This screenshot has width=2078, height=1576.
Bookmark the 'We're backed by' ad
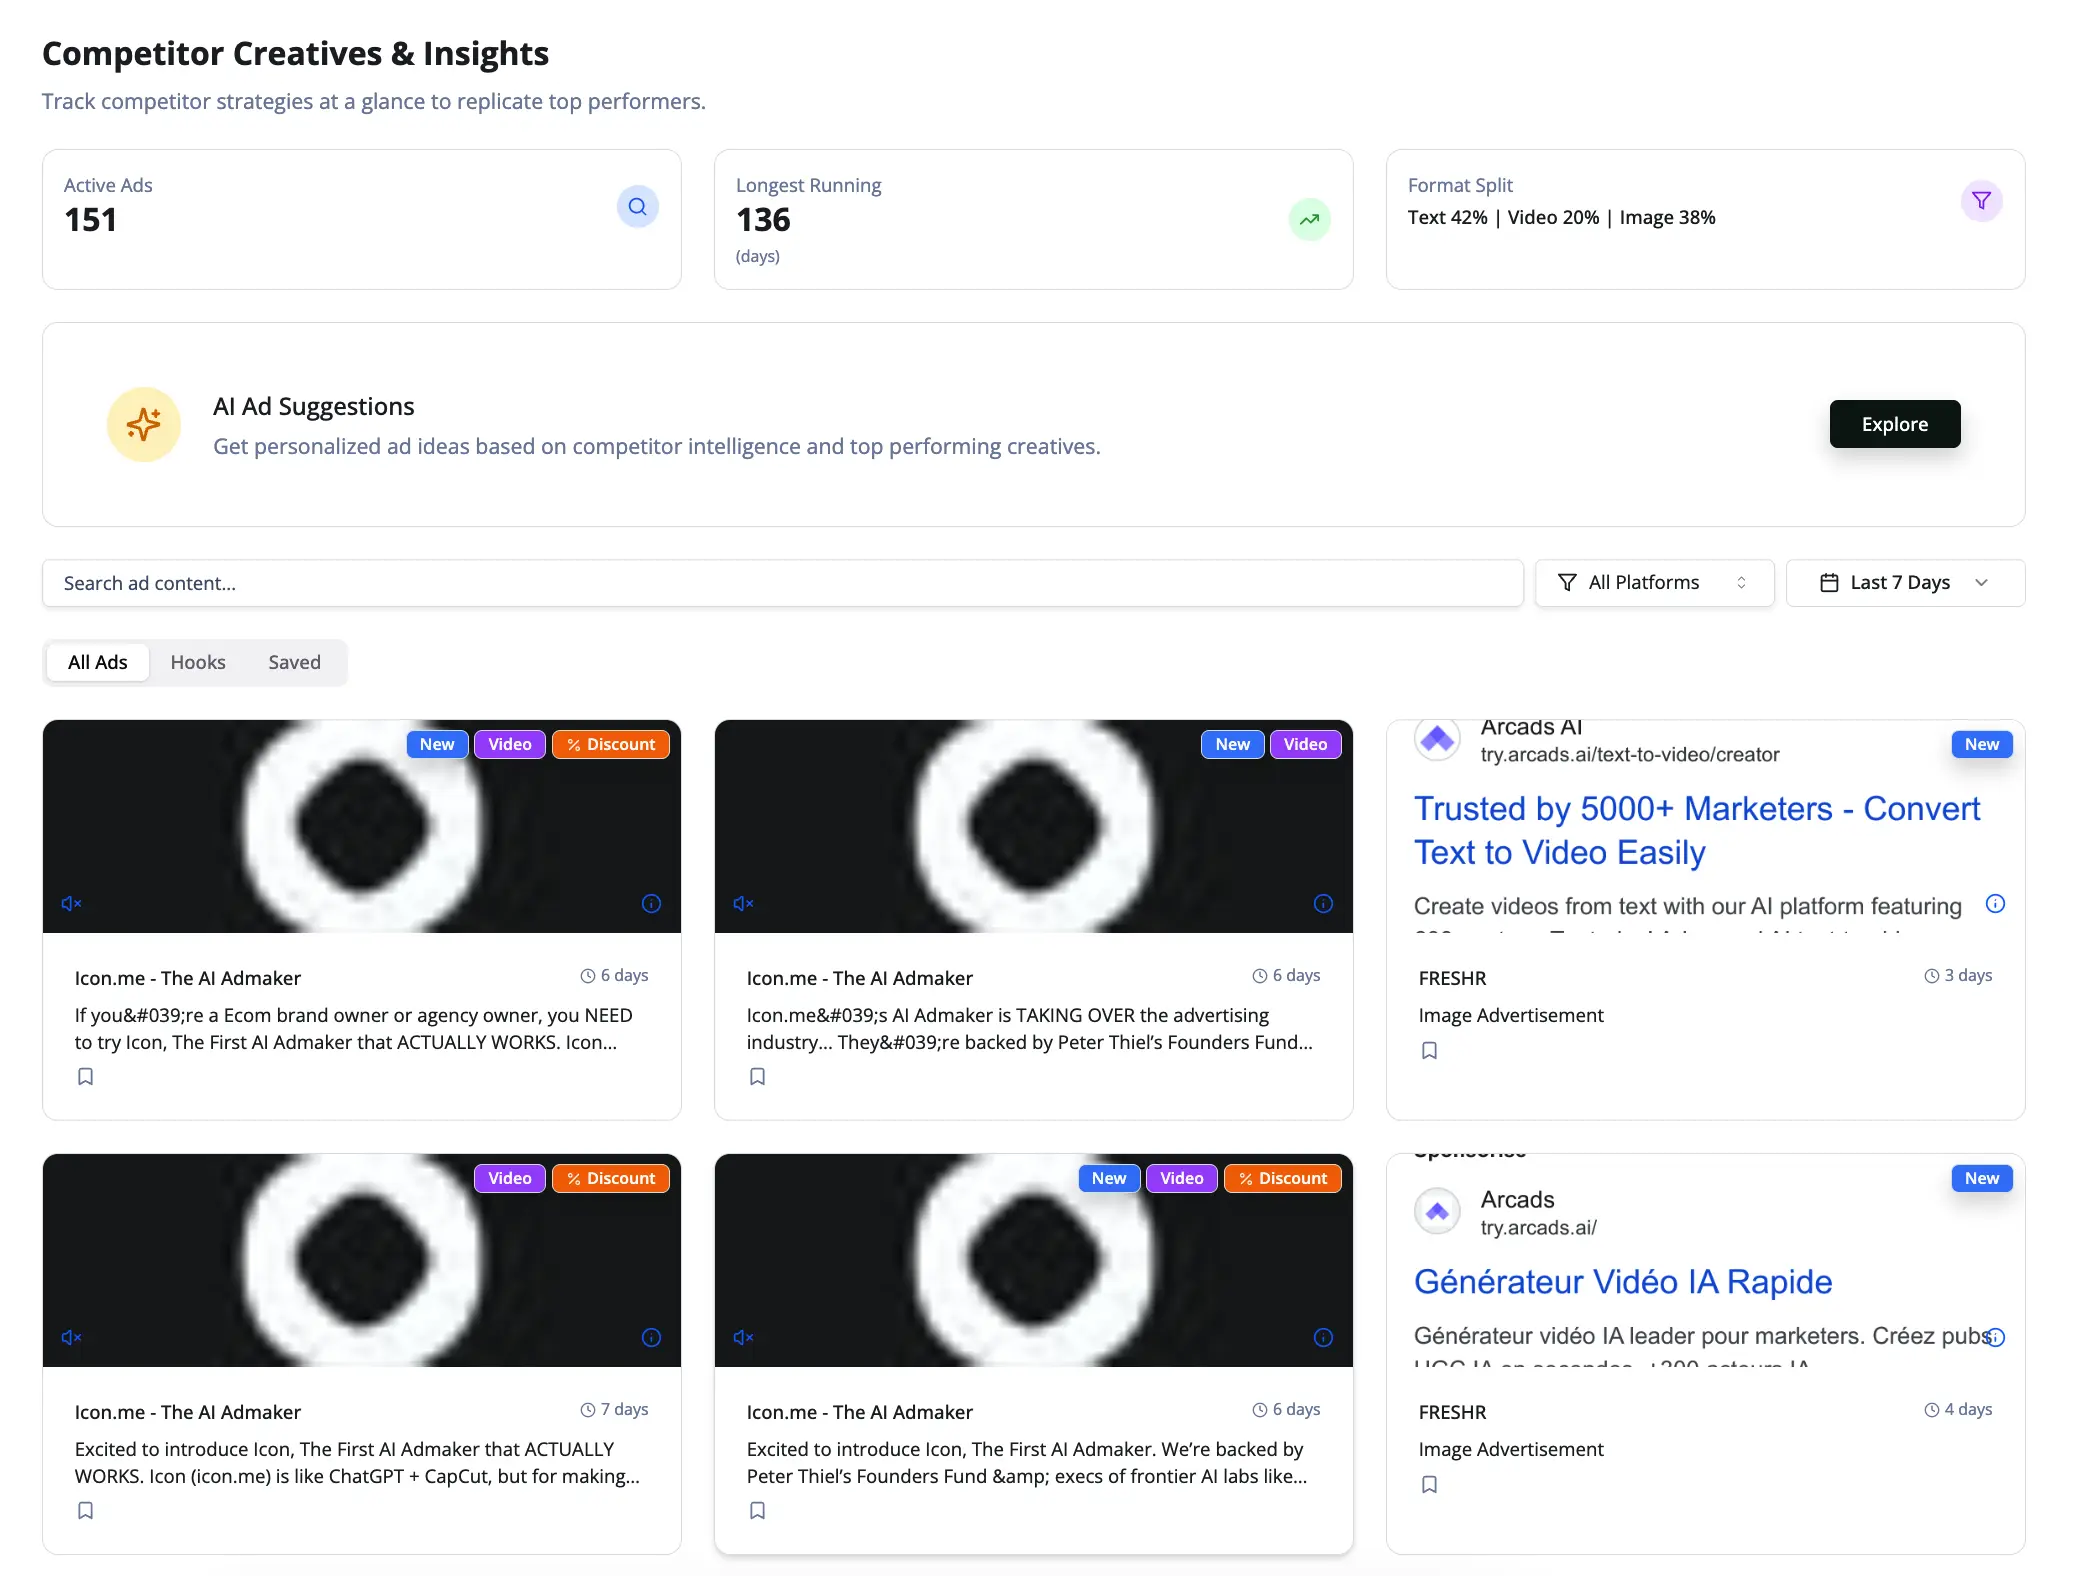pyautogui.click(x=758, y=1511)
